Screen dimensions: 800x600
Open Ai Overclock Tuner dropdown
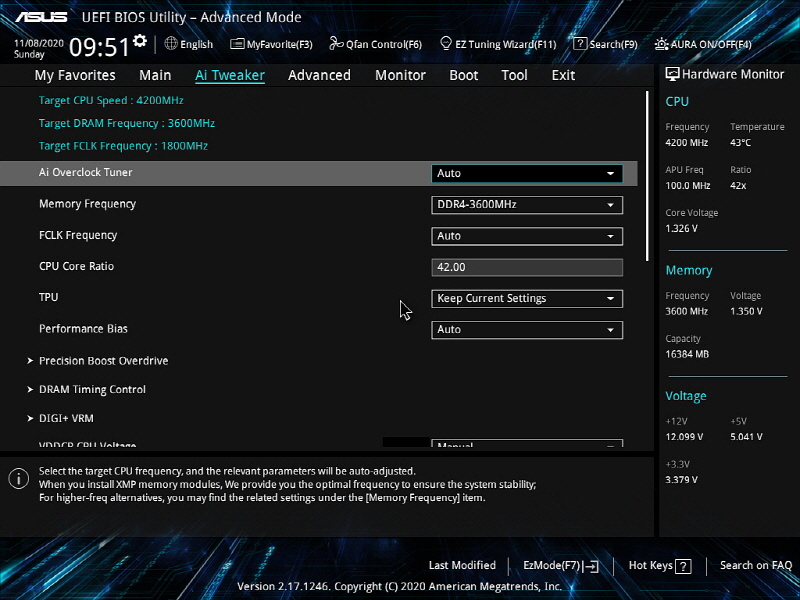tap(527, 173)
